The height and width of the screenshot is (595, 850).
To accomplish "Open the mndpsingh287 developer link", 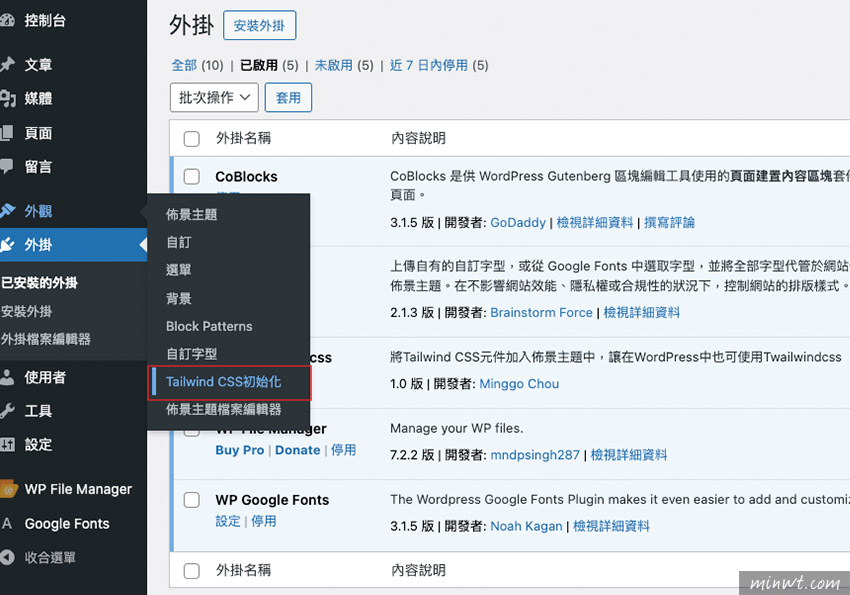I will [535, 455].
